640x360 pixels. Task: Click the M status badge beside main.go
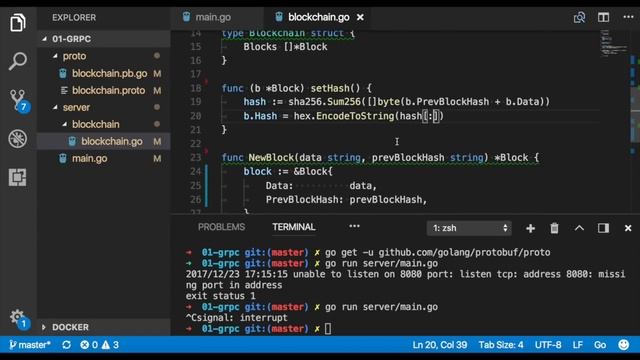click(157, 158)
